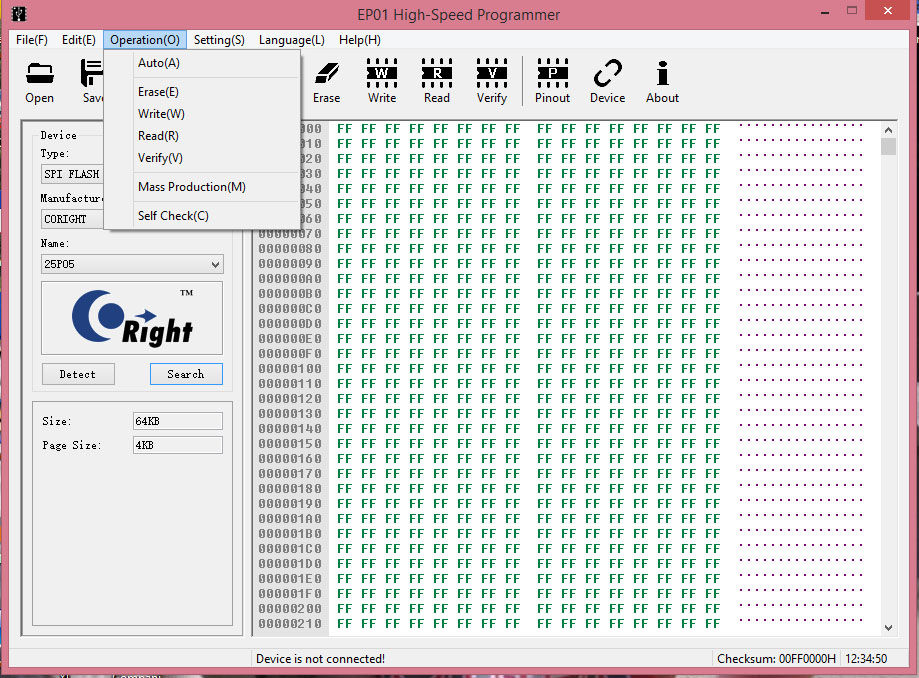The image size is (919, 678).
Task: Click the Search button
Action: coord(186,374)
